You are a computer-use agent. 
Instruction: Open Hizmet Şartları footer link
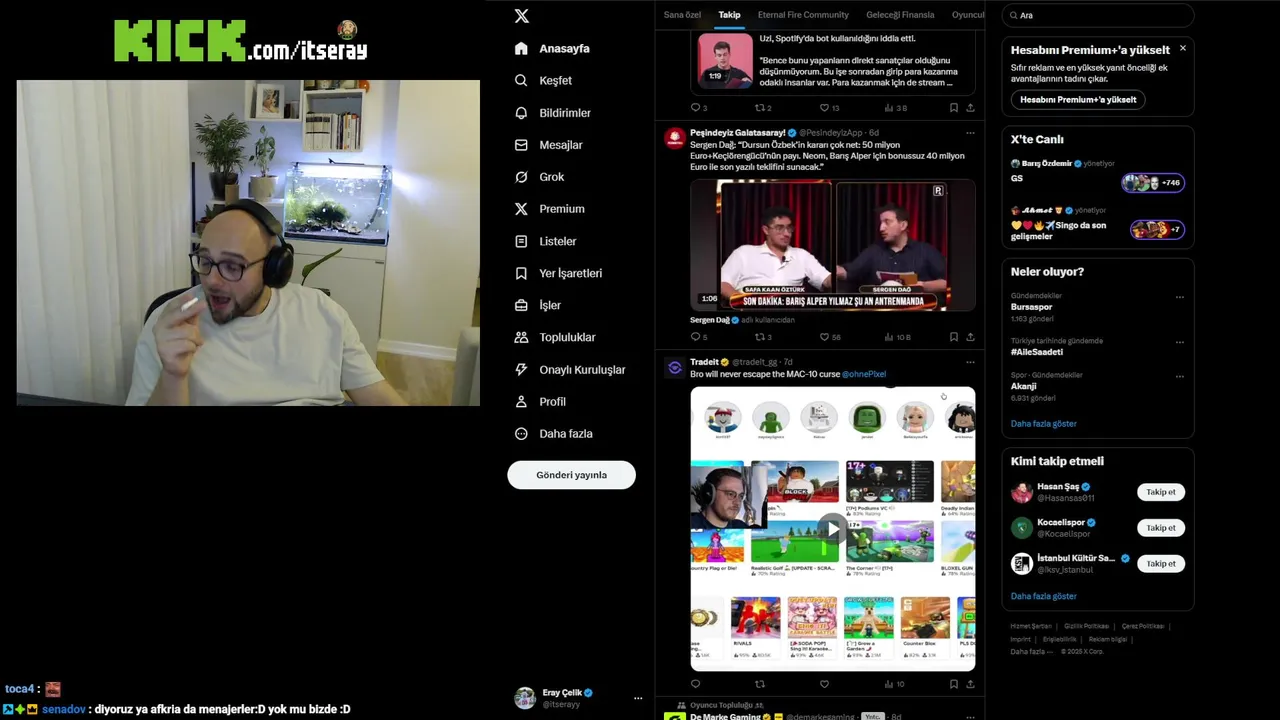[1031, 626]
